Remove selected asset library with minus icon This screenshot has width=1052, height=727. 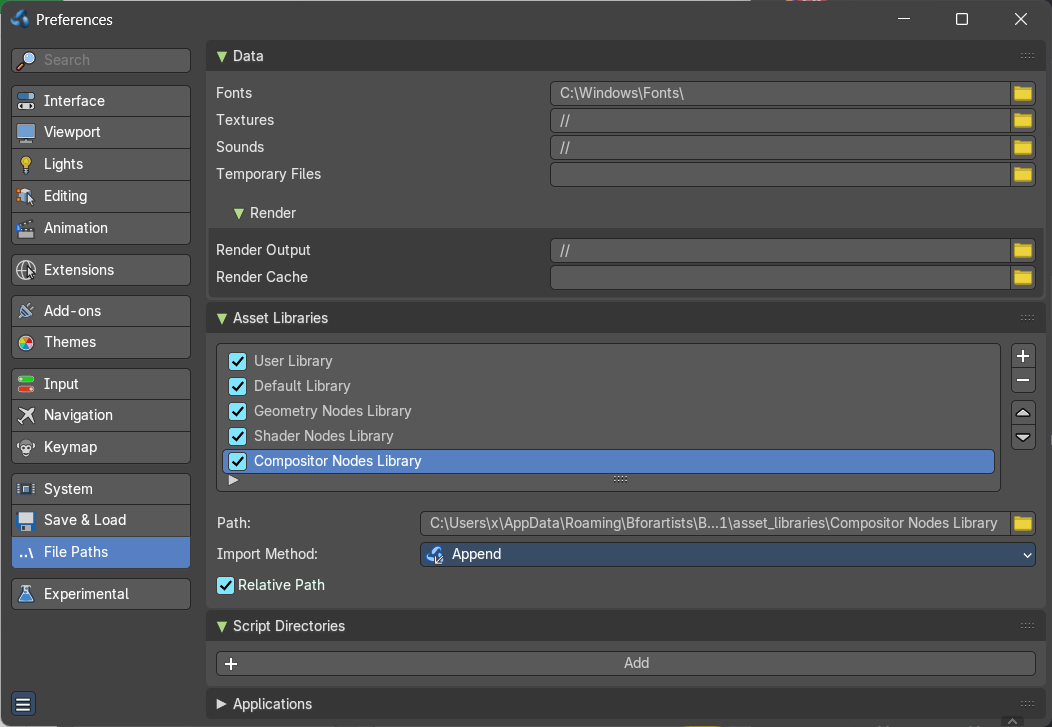pyautogui.click(x=1022, y=380)
